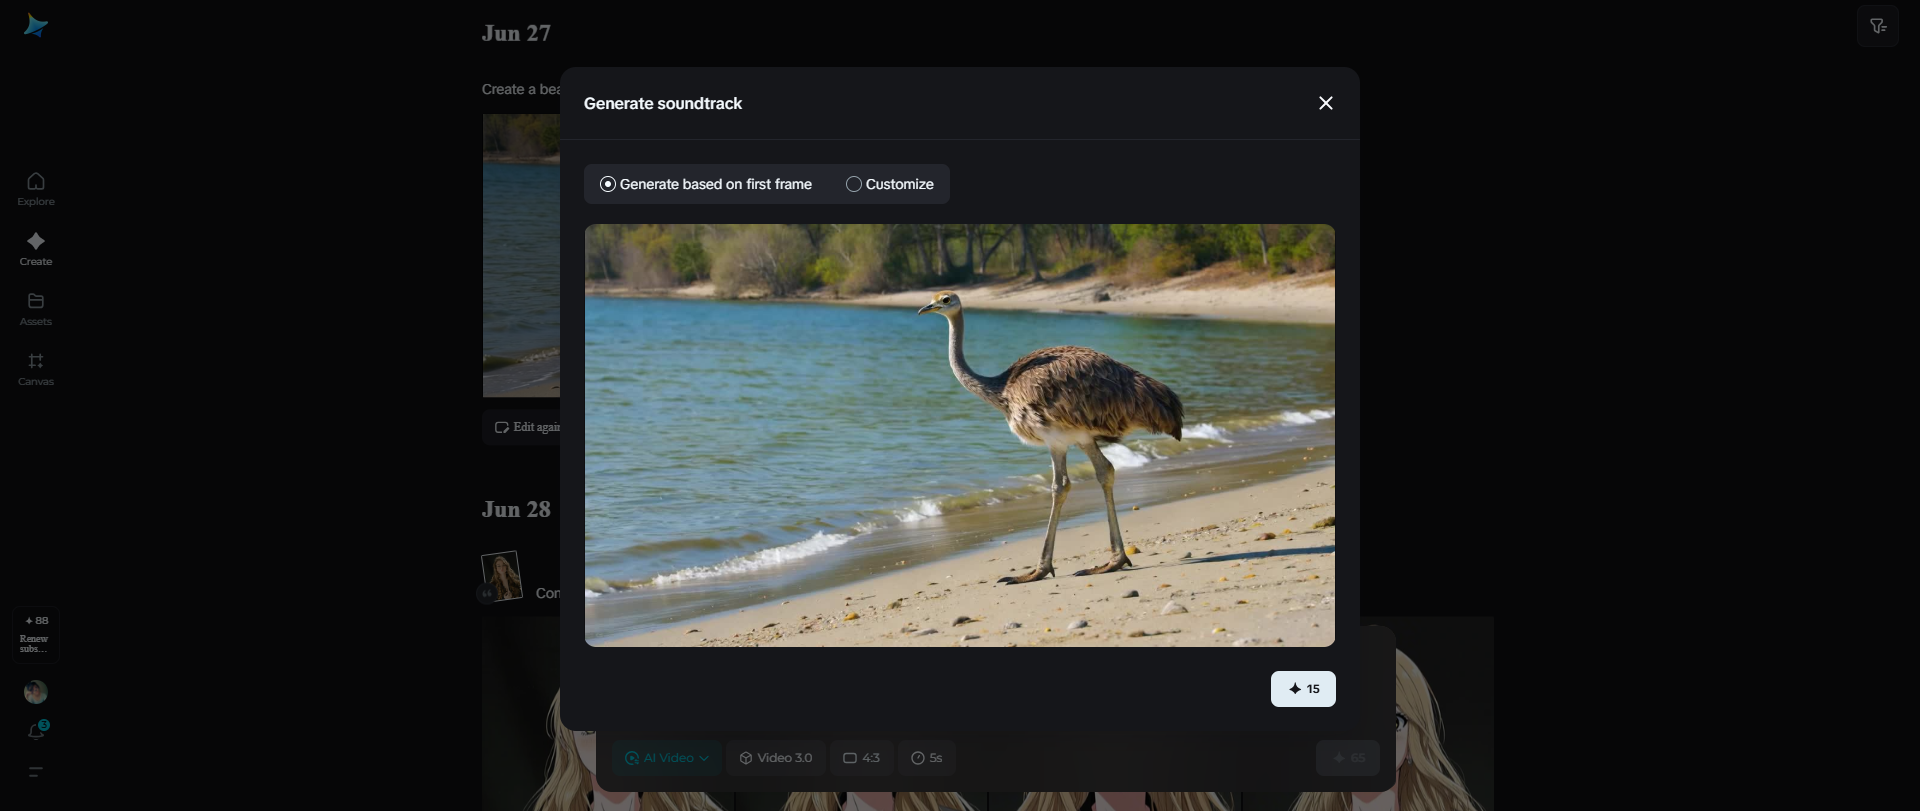Viewport: 1920px width, 811px height.
Task: Close the Generate soundtrack dialog
Action: click(1326, 103)
